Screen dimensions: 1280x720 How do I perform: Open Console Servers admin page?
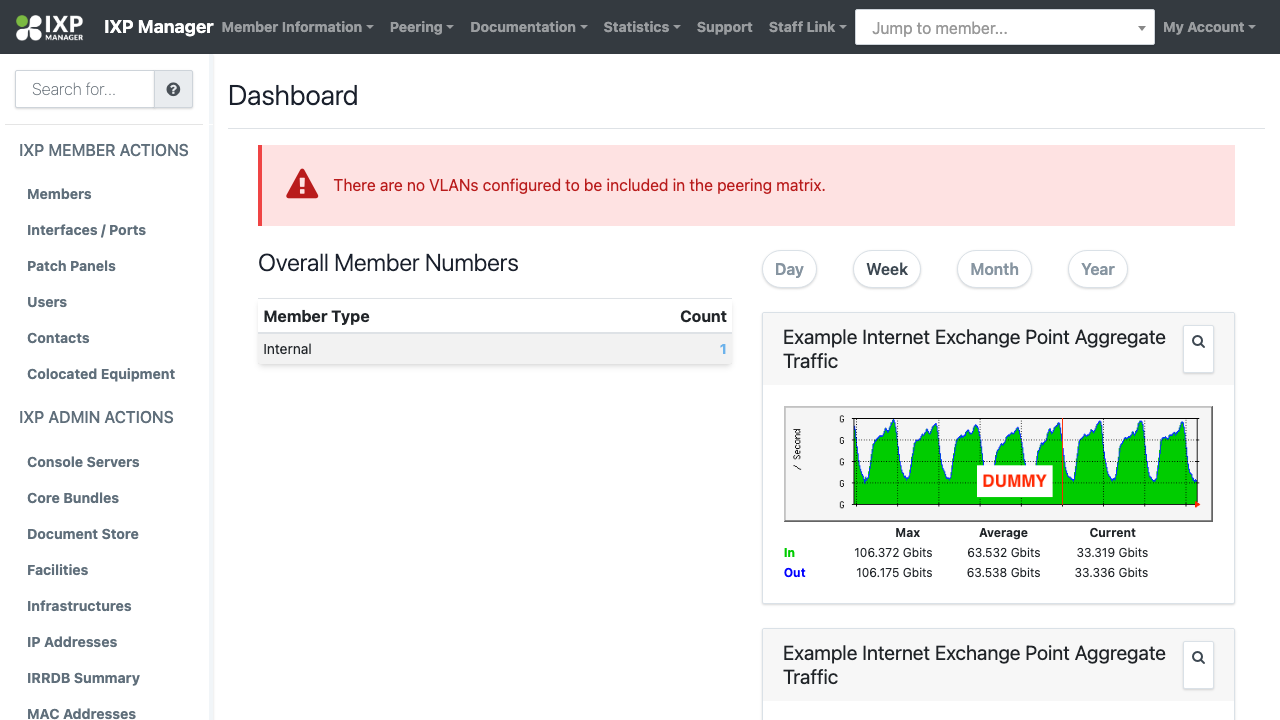click(x=83, y=462)
